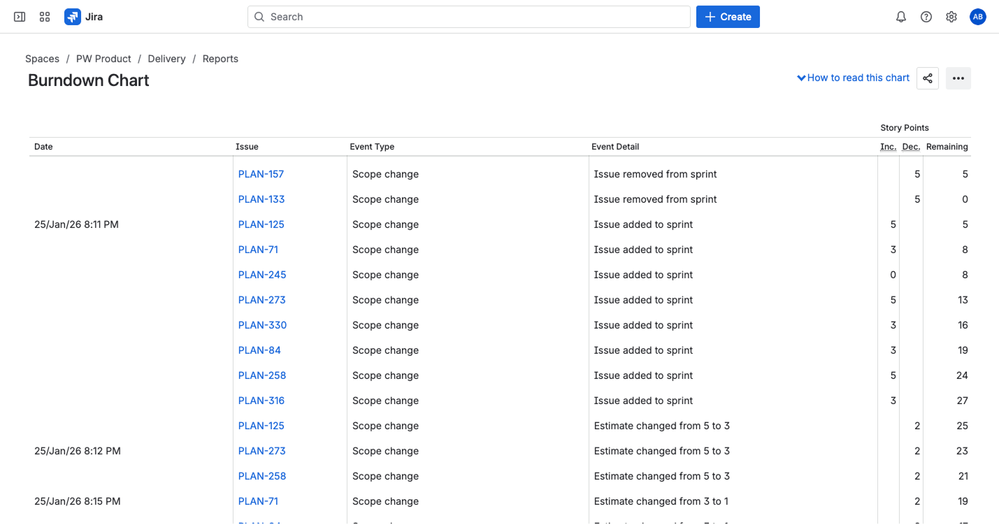Open the Delivery breadcrumb
Viewport: 999px width, 525px height.
coord(166,59)
